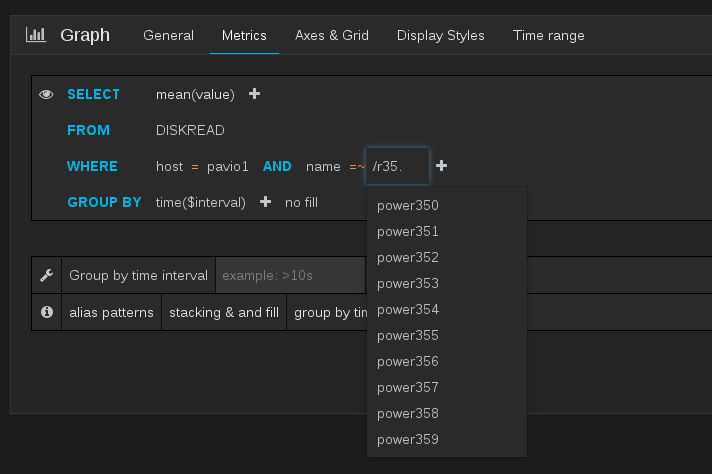The height and width of the screenshot is (474, 712).
Task: Pick power359 at list bottom
Action: (447, 439)
